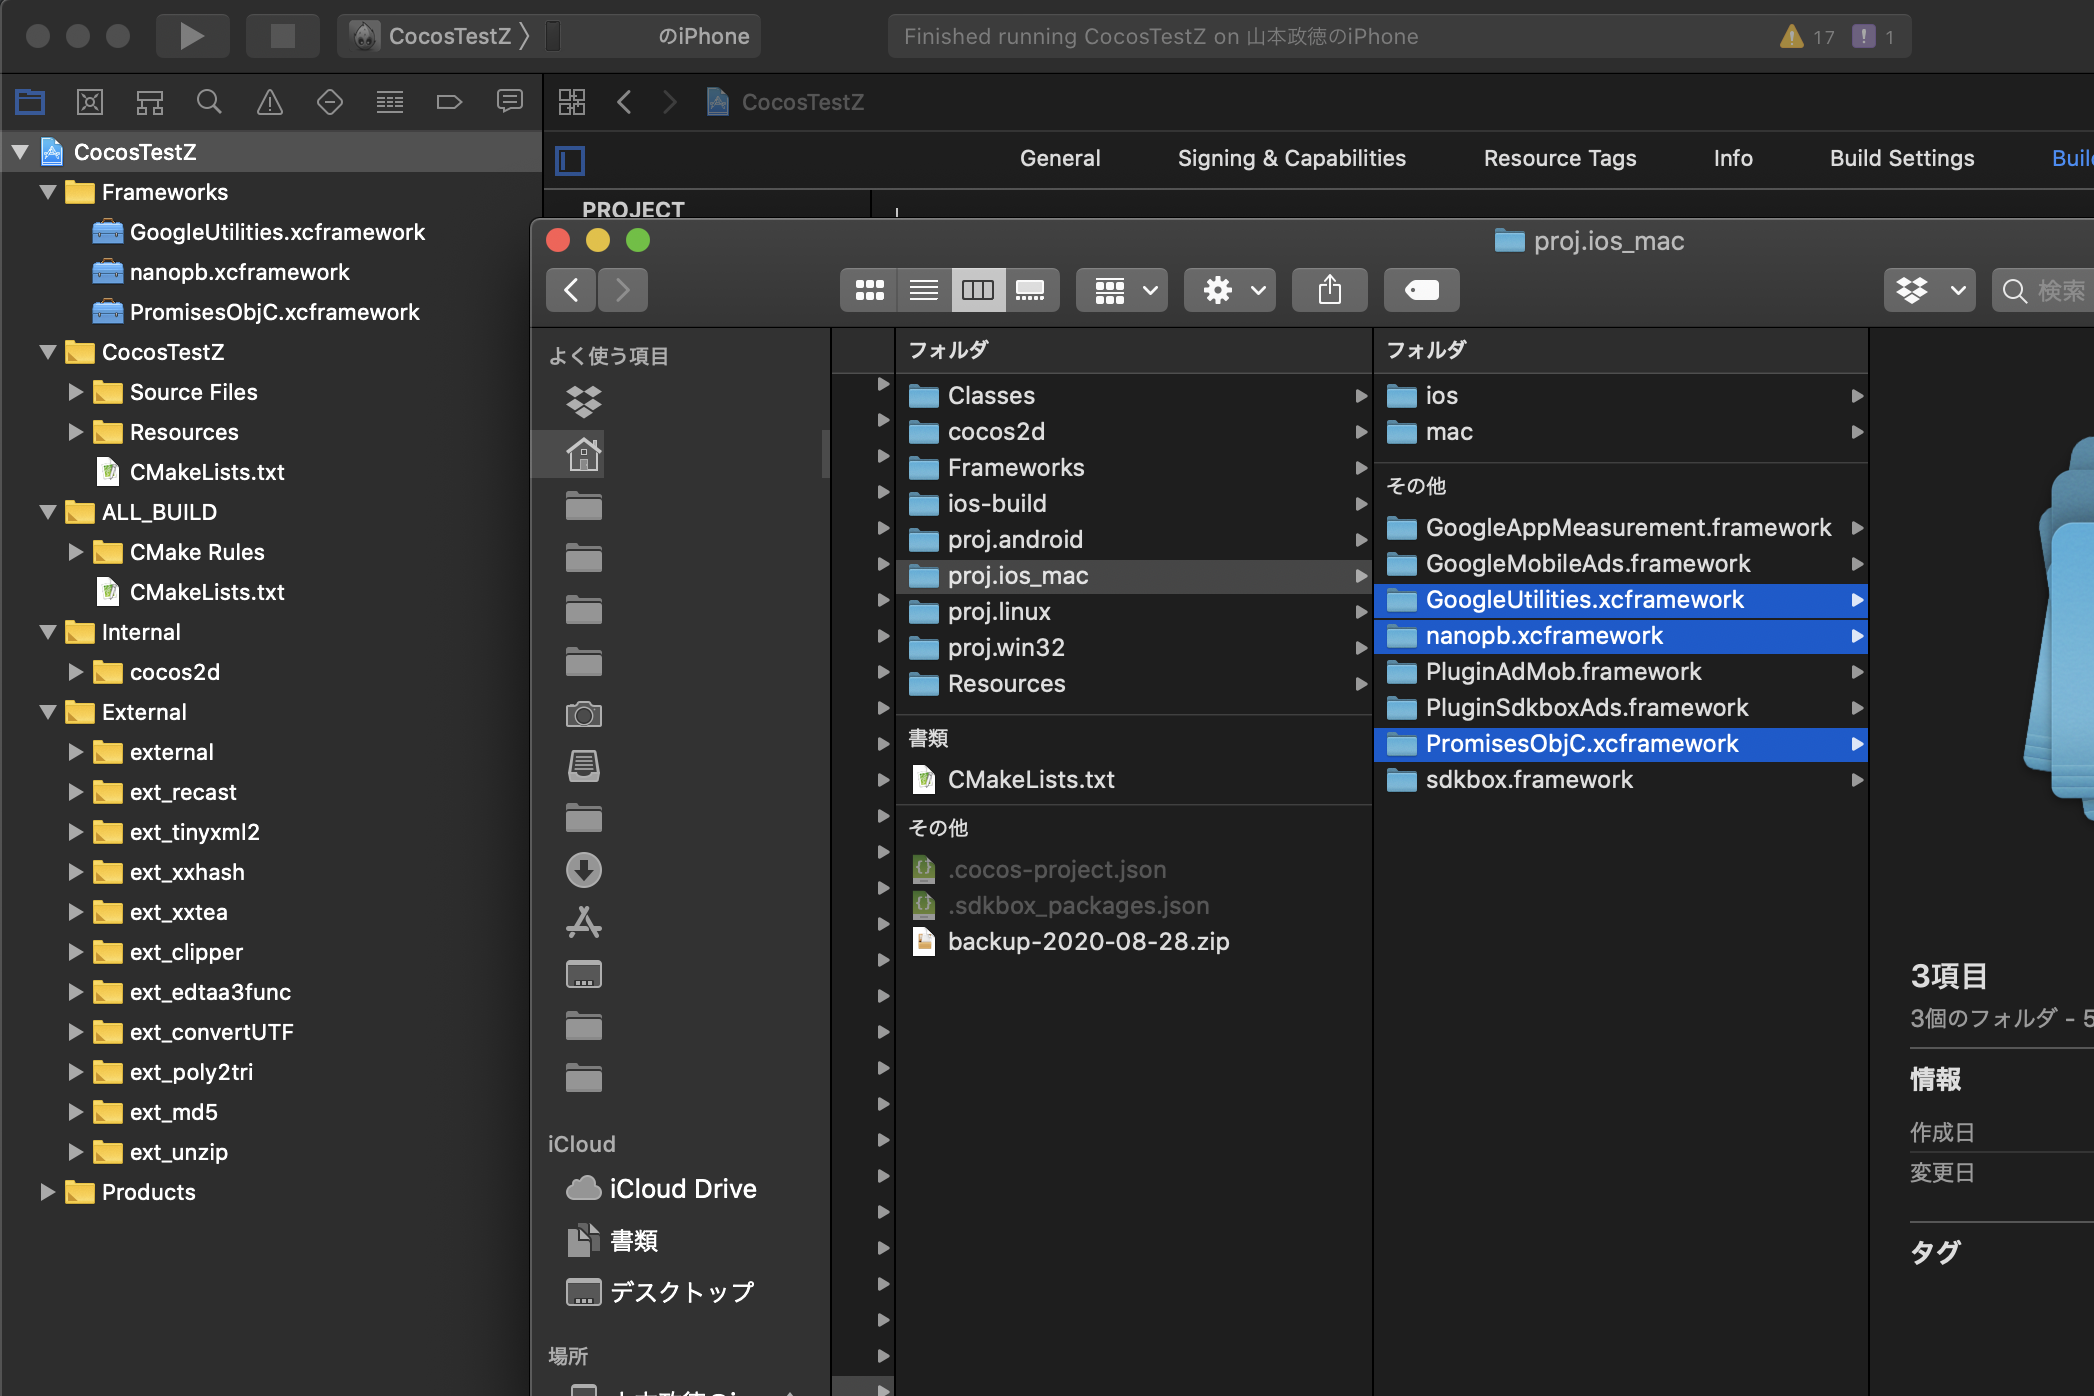Switch Finder to gallery view

tap(1031, 290)
